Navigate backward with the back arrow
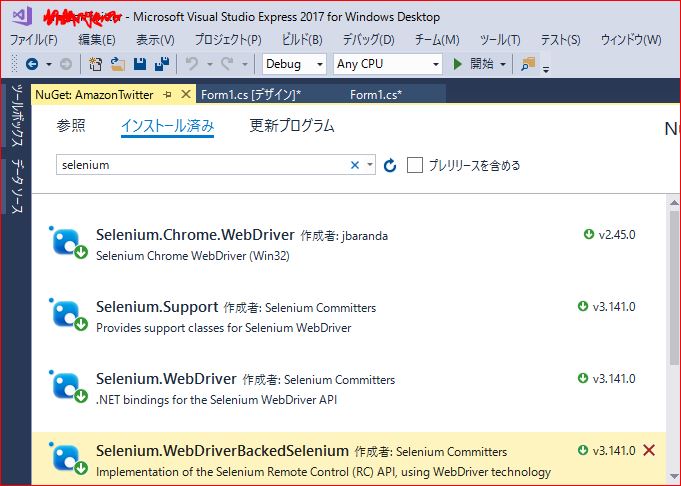681x486 pixels. click(x=32, y=64)
